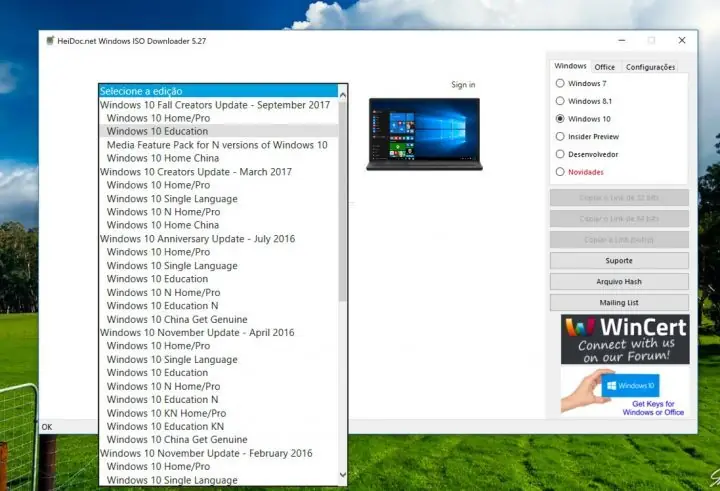Click the edition list scrollbar thumb

coord(343,201)
